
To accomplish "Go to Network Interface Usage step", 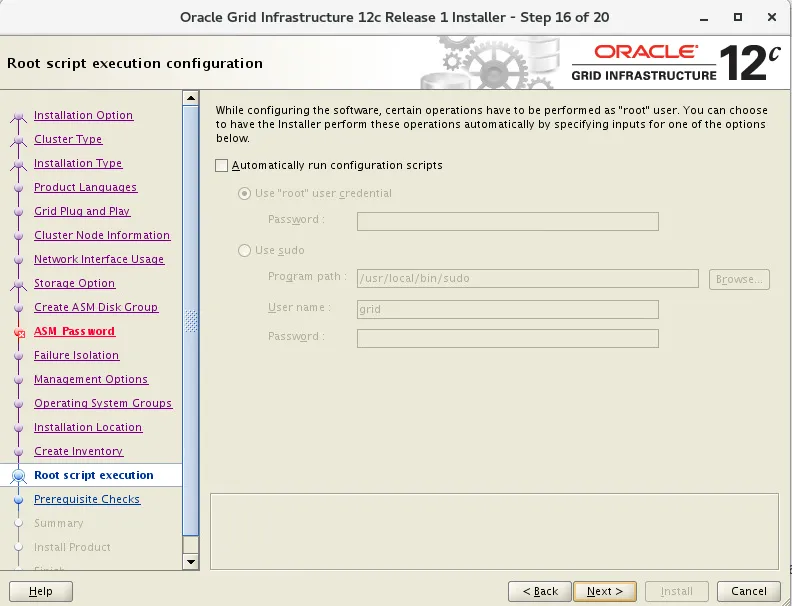I will click(x=99, y=259).
